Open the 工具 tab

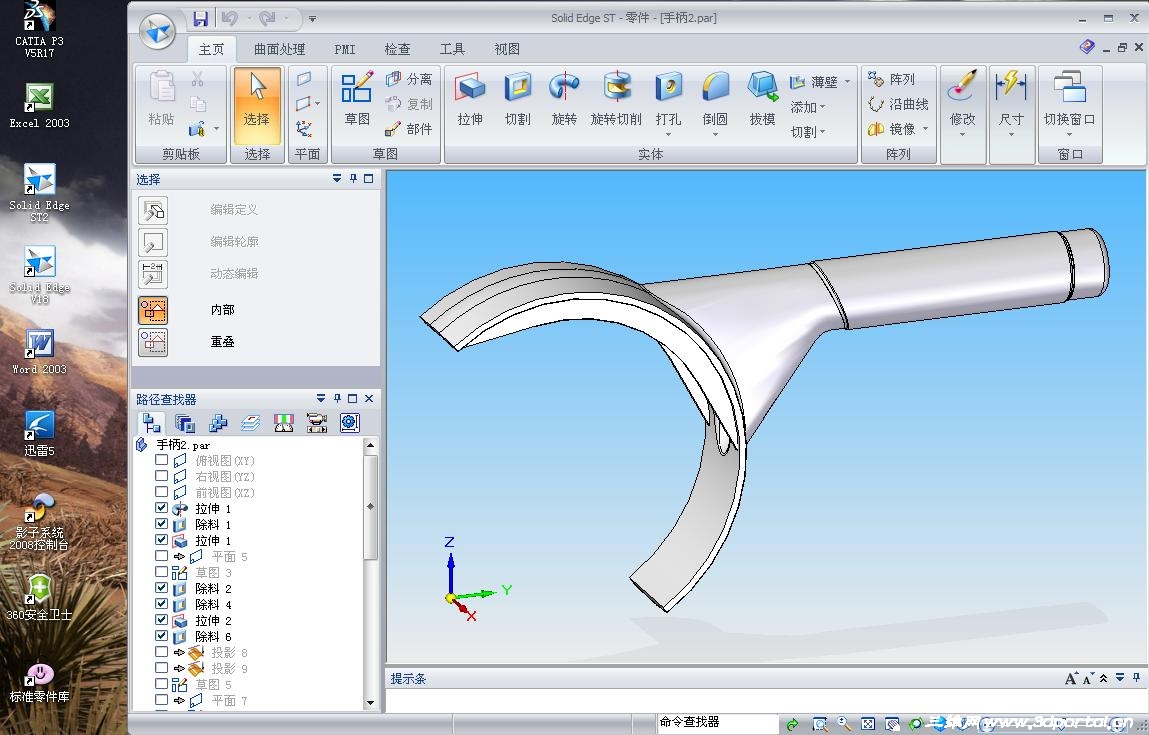click(452, 49)
